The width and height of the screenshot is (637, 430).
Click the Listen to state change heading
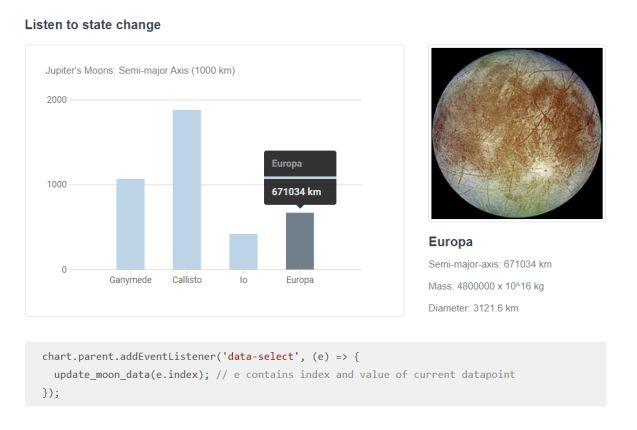(x=93, y=24)
